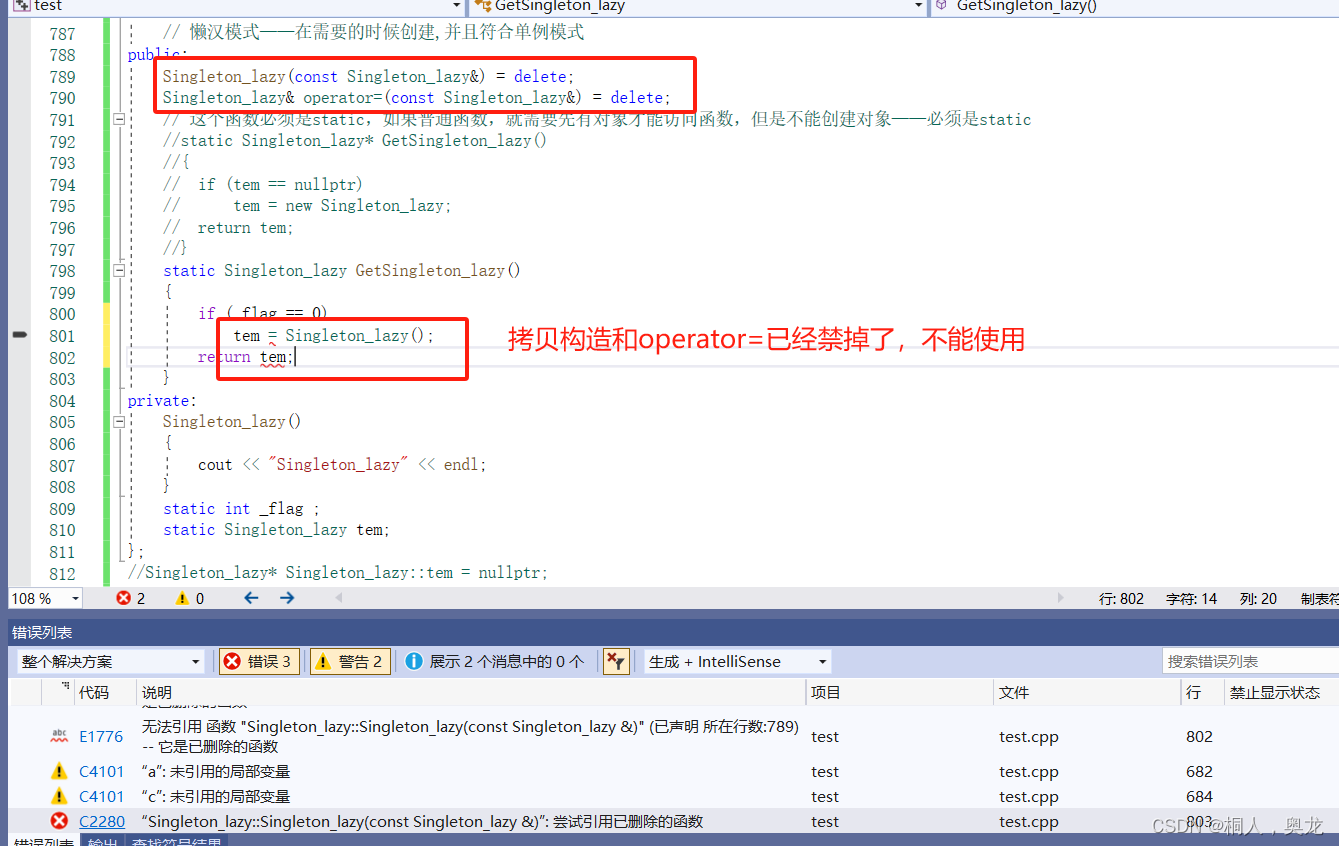Open the member dropdown showing GetSingleton_lazy()
1339x846 pixels.
pyautogui.click(x=1135, y=6)
